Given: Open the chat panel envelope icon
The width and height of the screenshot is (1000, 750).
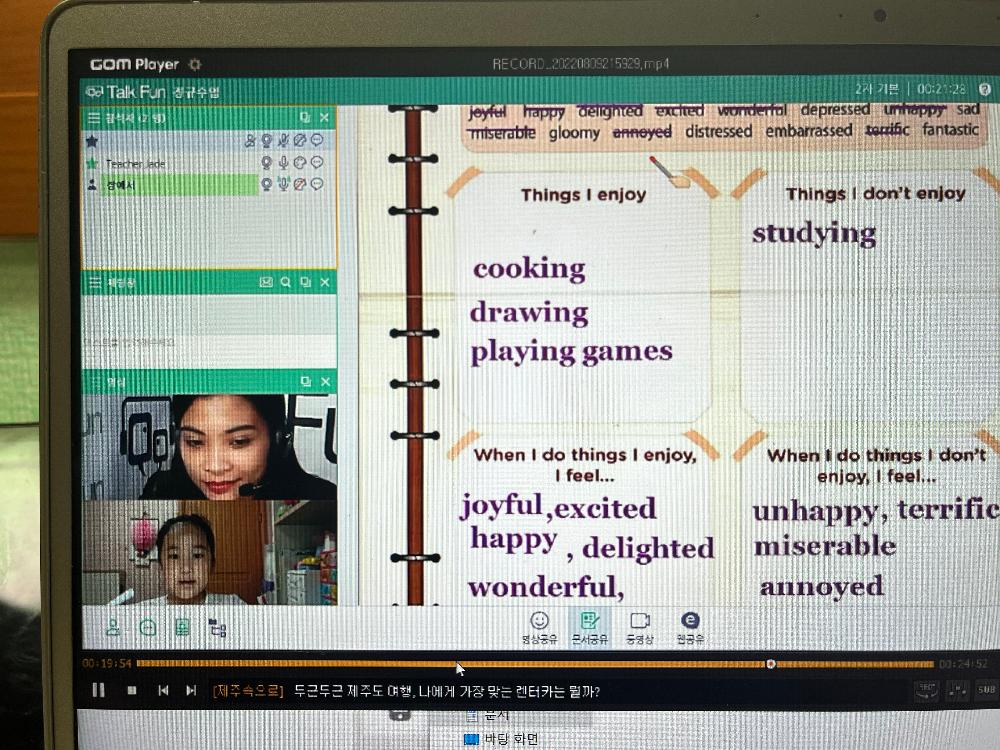Looking at the screenshot, I should coord(266,283).
